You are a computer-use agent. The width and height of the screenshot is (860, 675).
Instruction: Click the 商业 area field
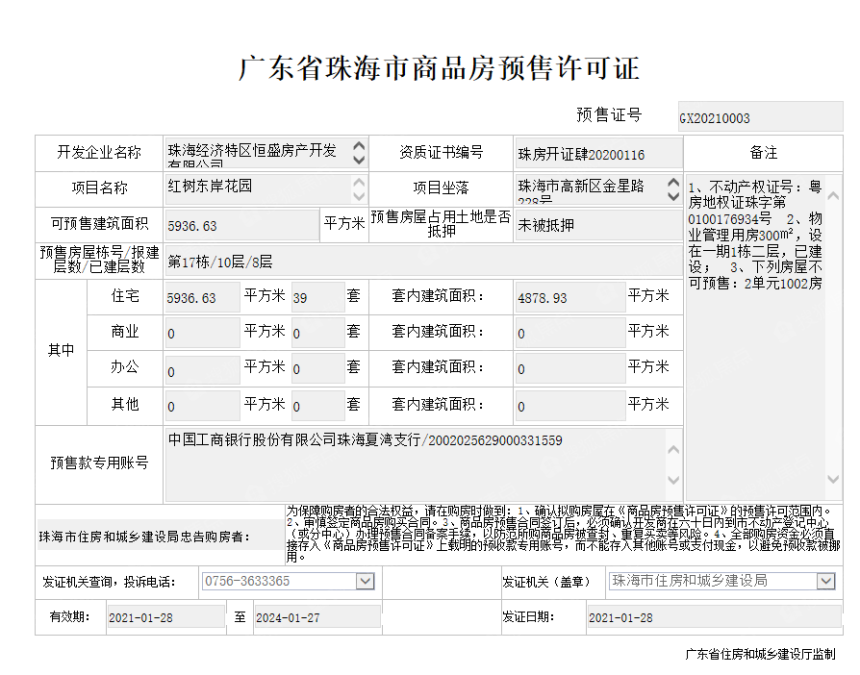[x=202, y=333]
